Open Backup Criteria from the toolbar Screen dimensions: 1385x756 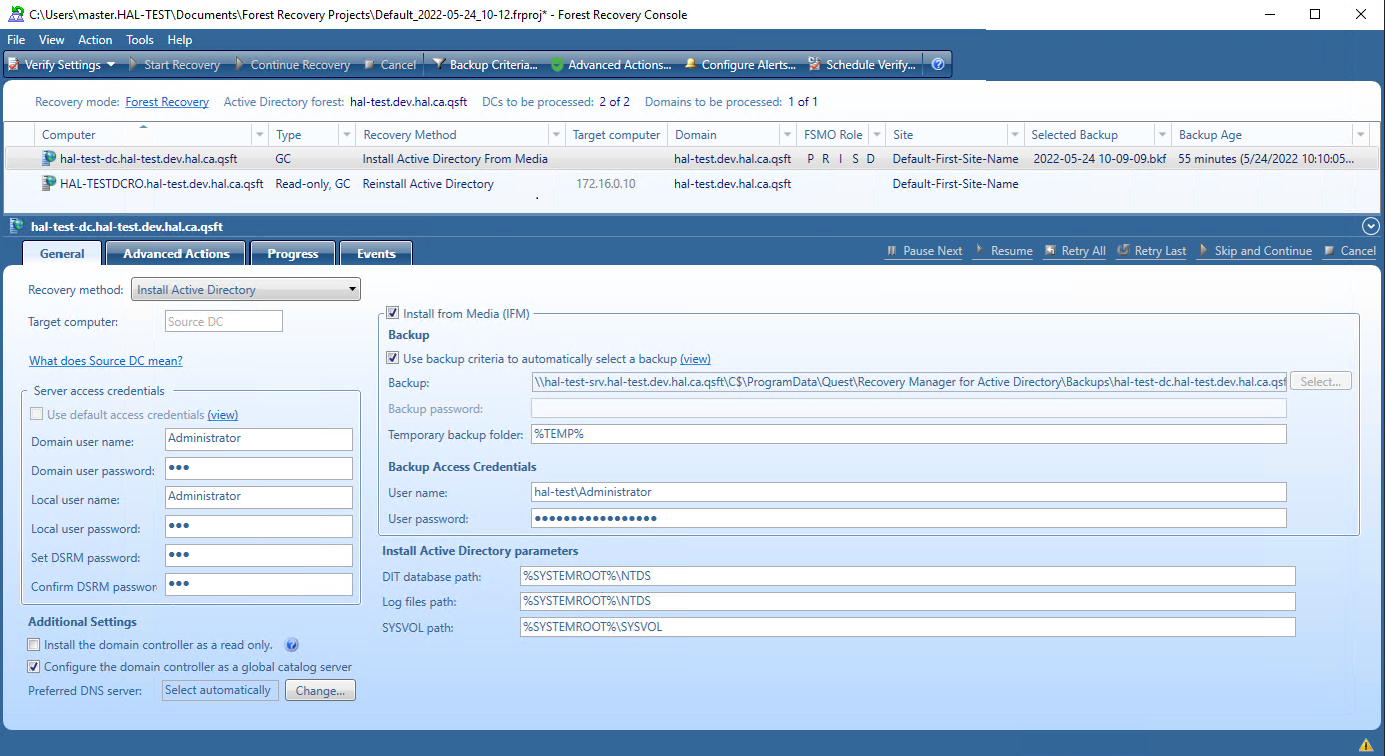click(x=485, y=65)
